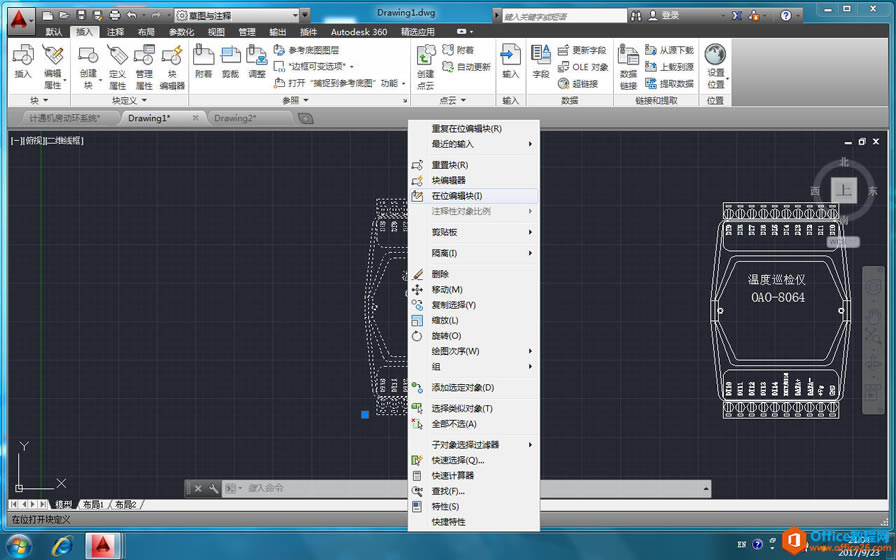Image resolution: width=896 pixels, height=560 pixels.
Task: Expand the Draw Order (绘图次序) submenu
Action: [474, 351]
